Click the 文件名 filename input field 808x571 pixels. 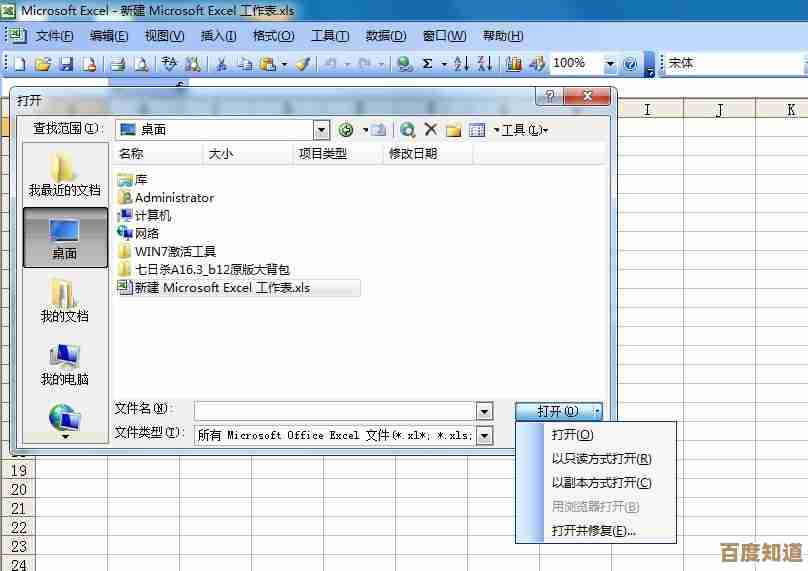(x=334, y=411)
